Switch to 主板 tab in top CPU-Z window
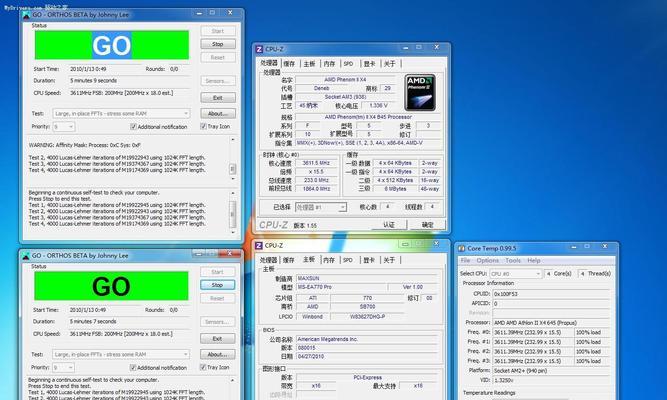The image size is (667, 400). [309, 63]
